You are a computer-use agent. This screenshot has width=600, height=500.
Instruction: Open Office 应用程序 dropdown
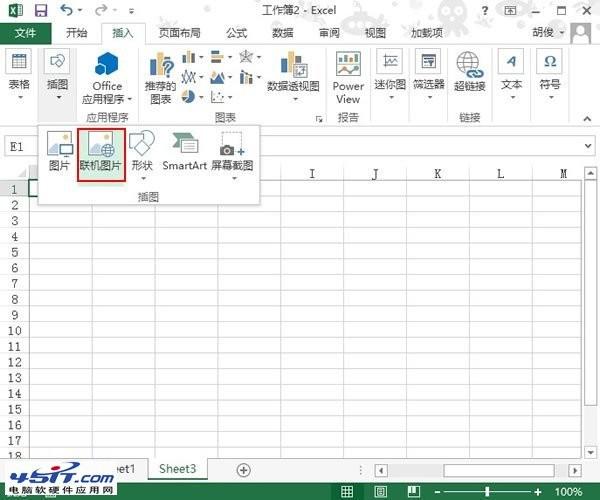click(107, 78)
